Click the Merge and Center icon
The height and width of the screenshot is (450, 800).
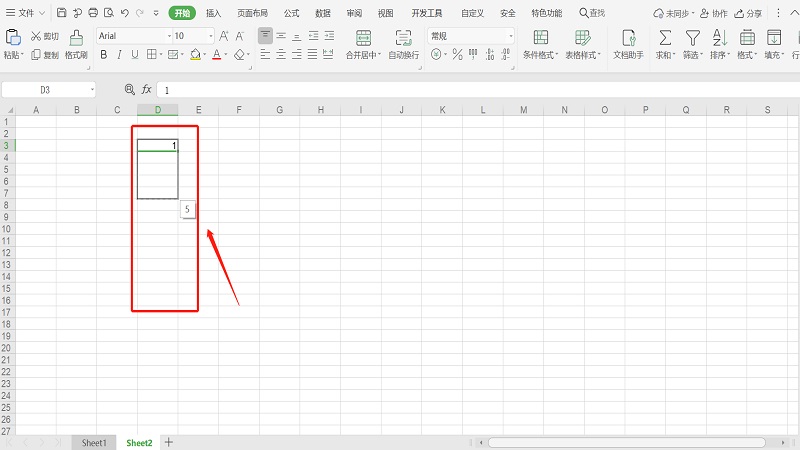coord(363,37)
